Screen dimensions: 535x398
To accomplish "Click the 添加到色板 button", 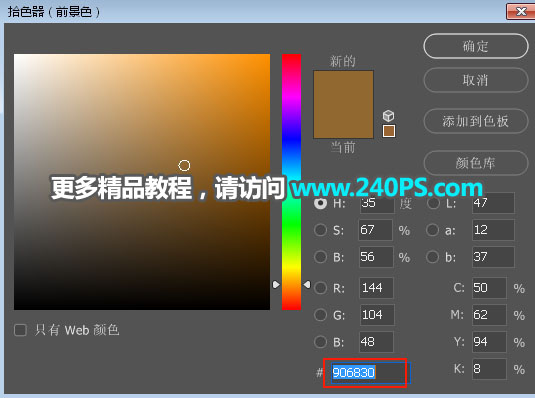I will 476,121.
